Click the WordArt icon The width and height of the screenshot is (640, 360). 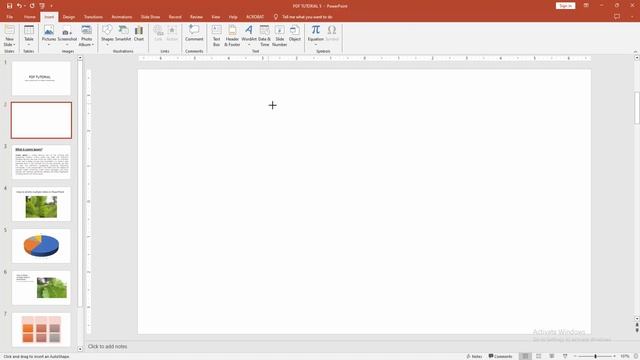pos(249,30)
